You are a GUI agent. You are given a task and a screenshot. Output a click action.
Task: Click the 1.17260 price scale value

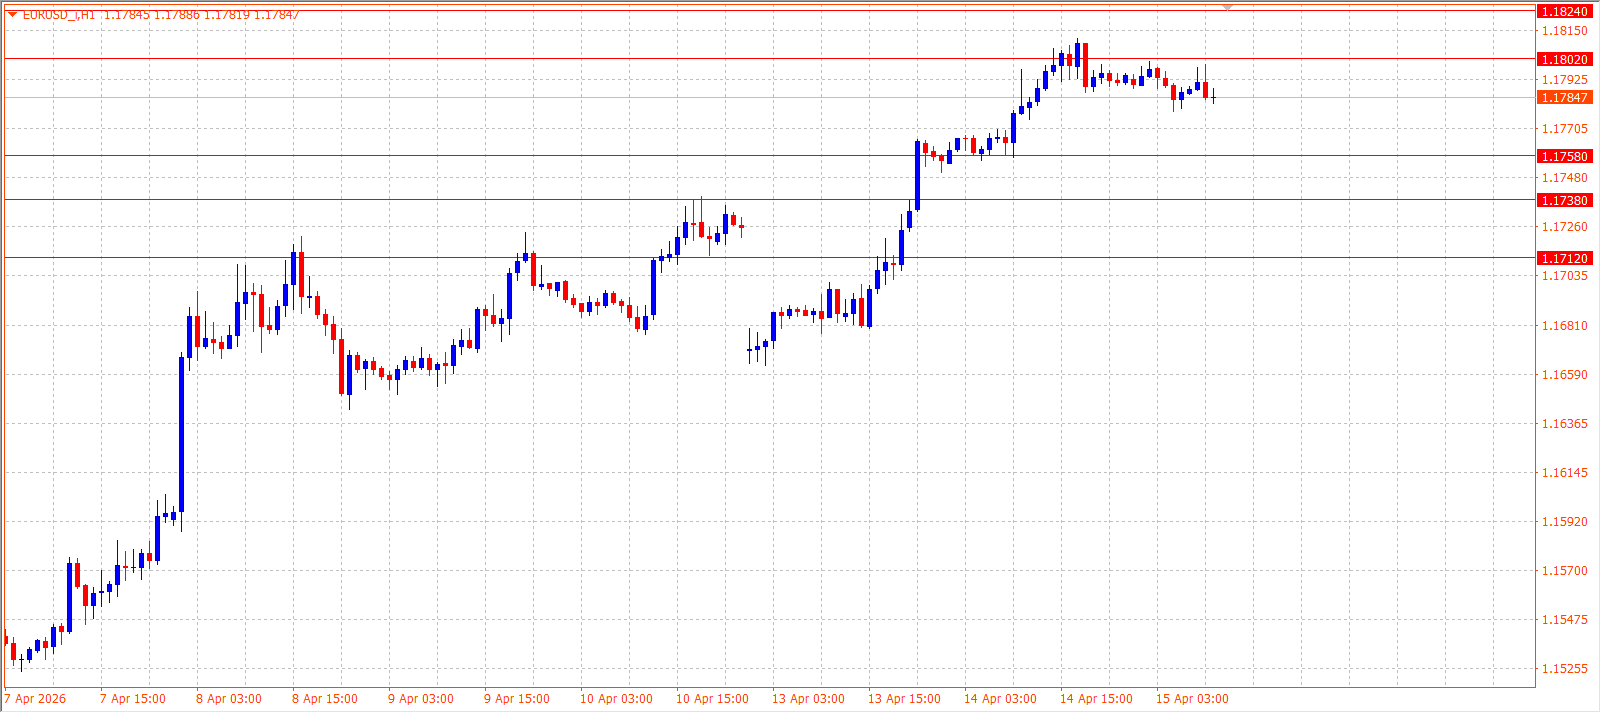coord(1565,227)
